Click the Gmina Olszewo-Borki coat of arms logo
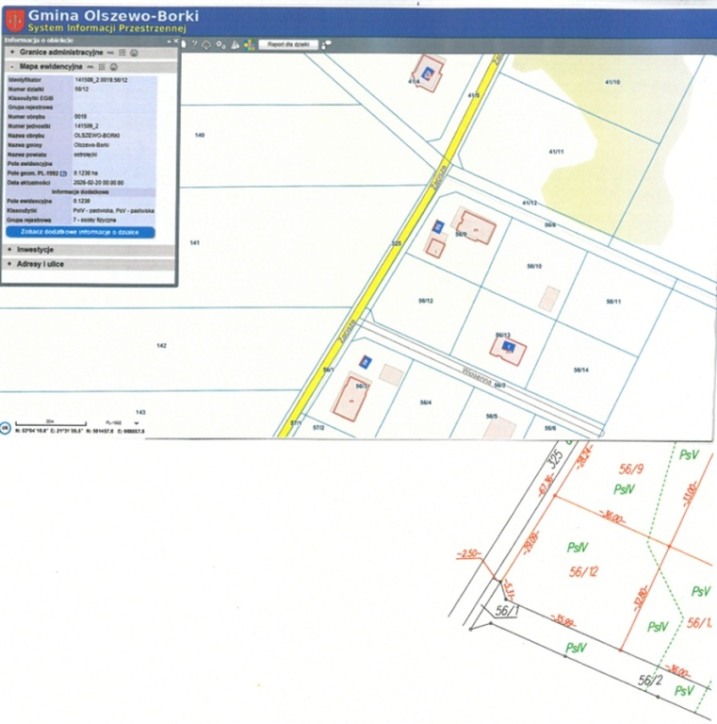The width and height of the screenshot is (717, 724). (x=13, y=19)
